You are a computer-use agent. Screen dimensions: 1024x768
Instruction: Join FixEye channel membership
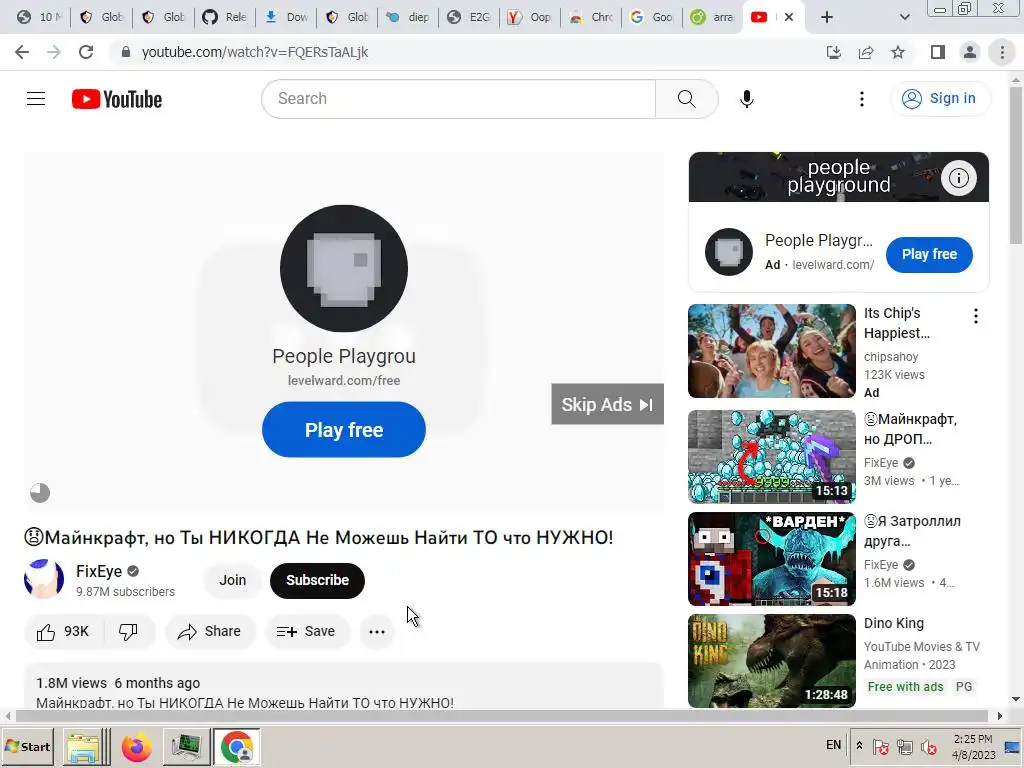click(232, 580)
